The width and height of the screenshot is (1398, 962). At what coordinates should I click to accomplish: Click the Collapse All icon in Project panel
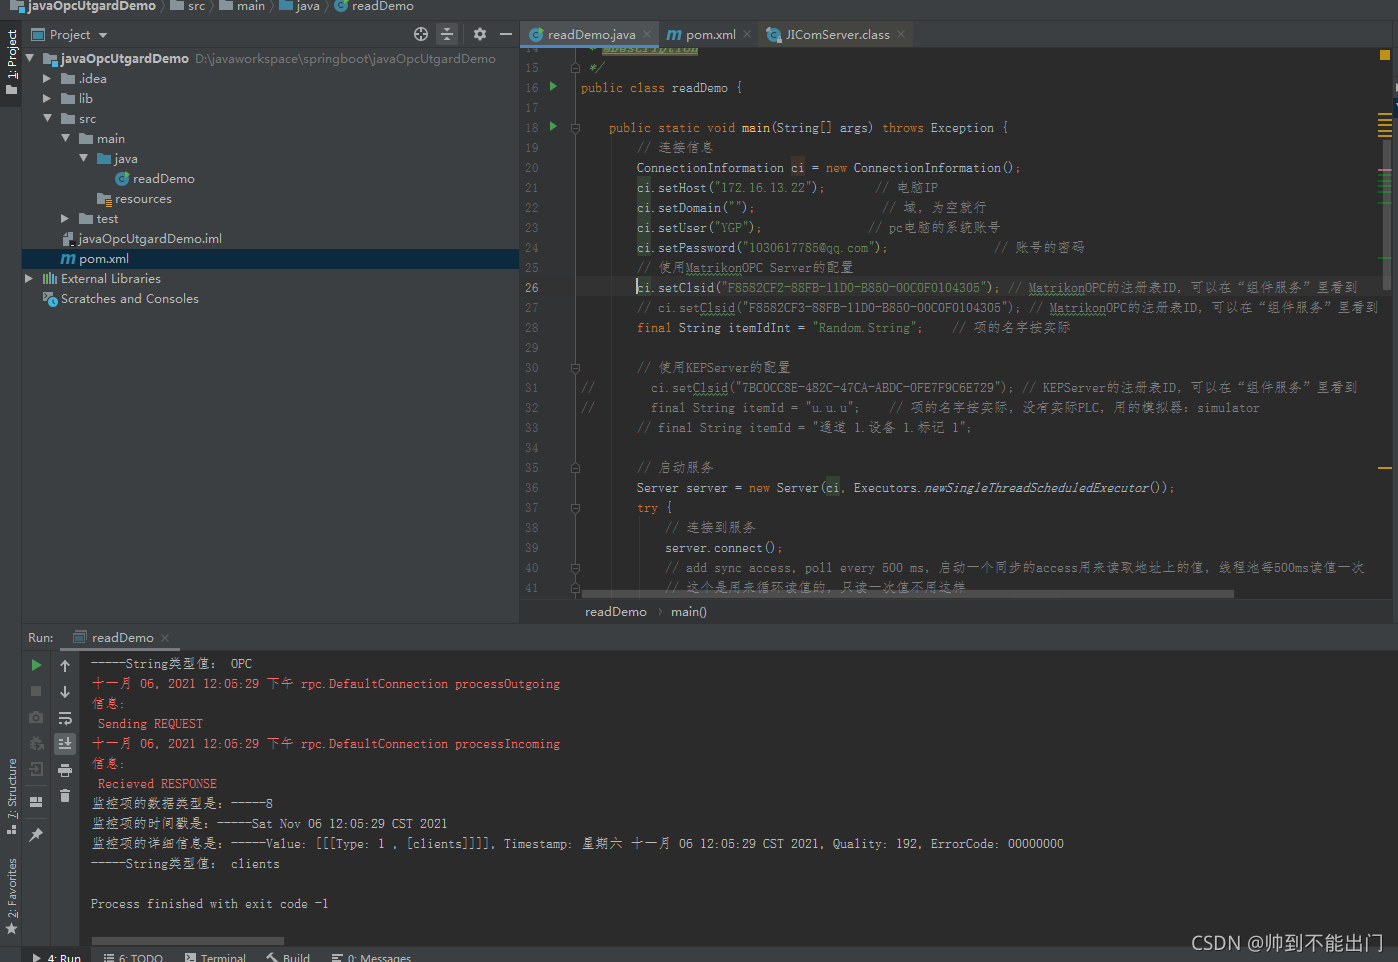coord(447,34)
